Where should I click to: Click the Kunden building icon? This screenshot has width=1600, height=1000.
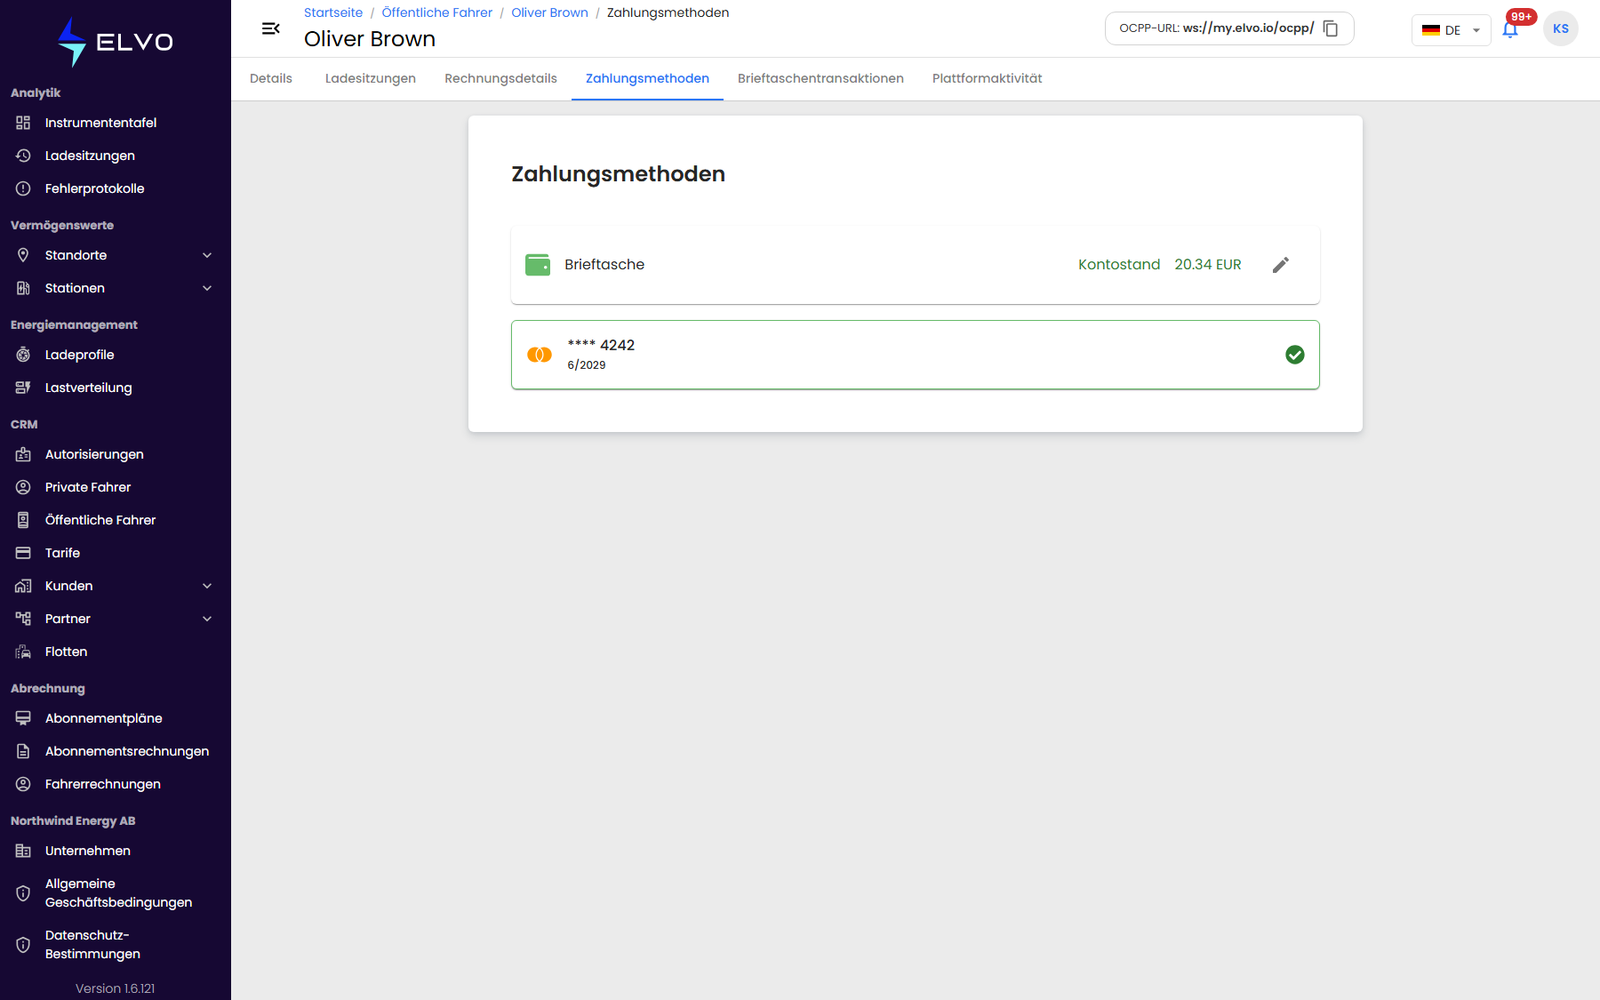(x=23, y=586)
